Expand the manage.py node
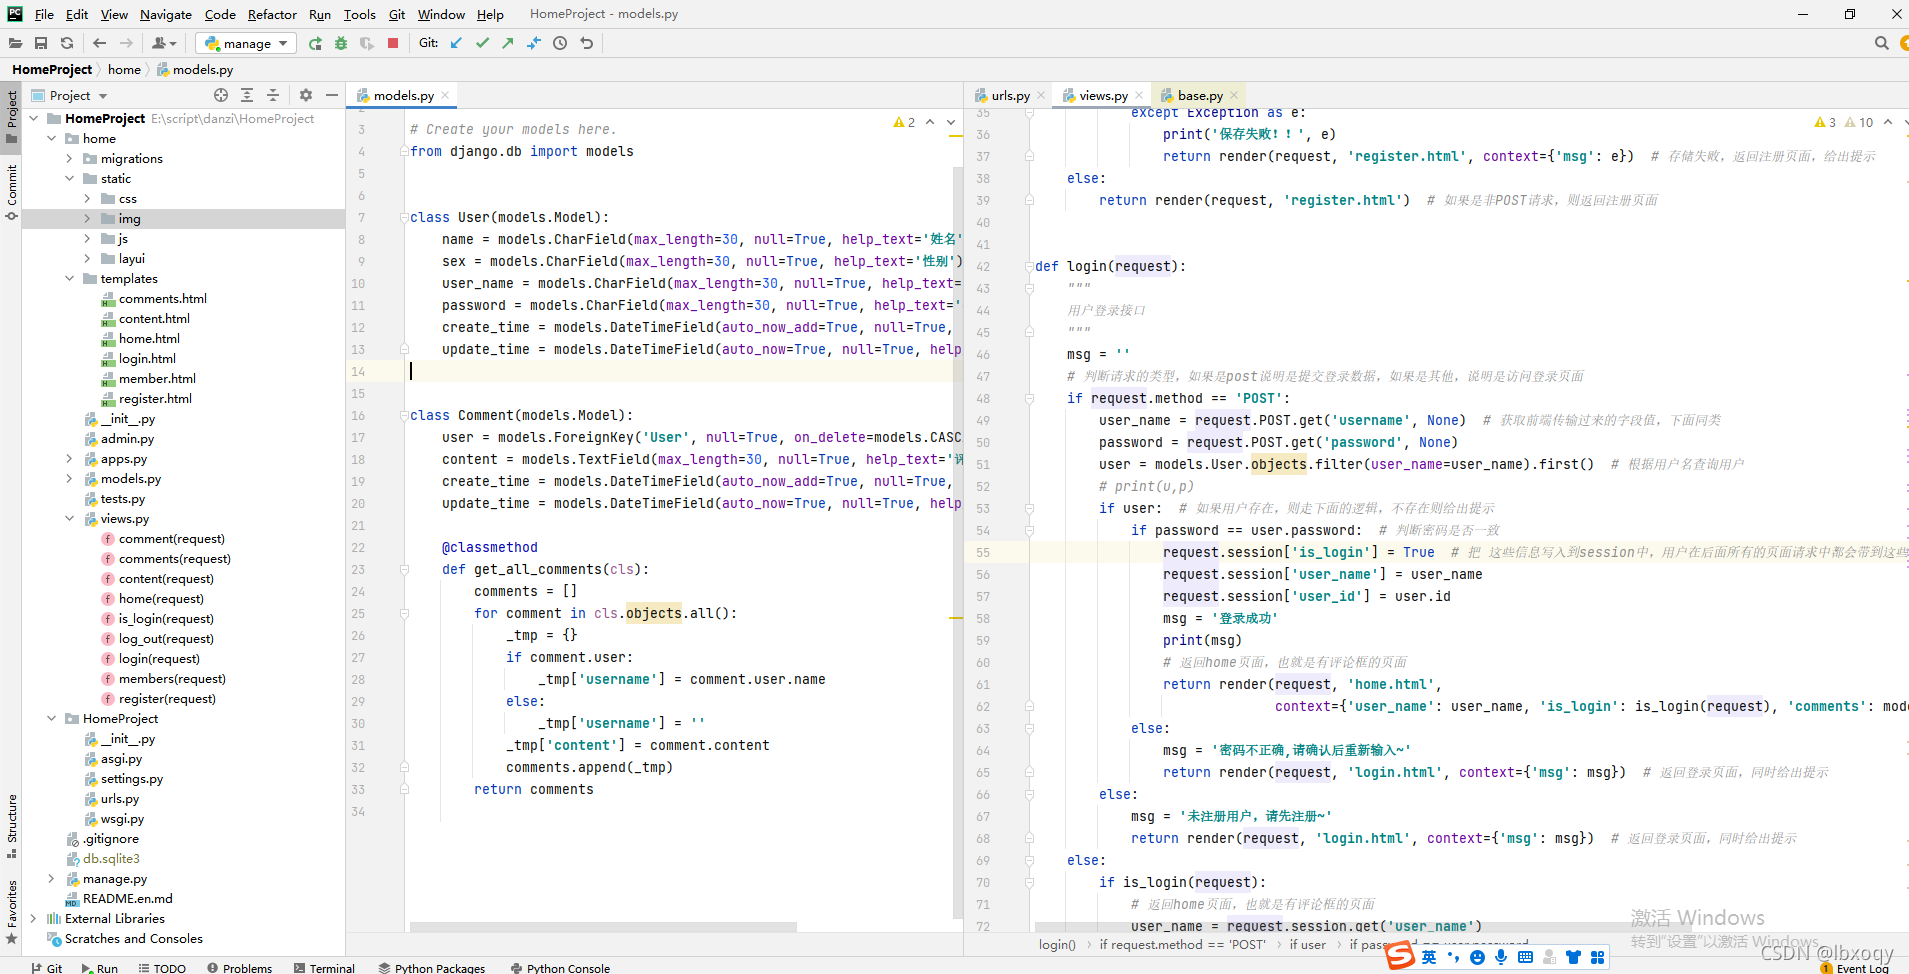 [x=52, y=878]
